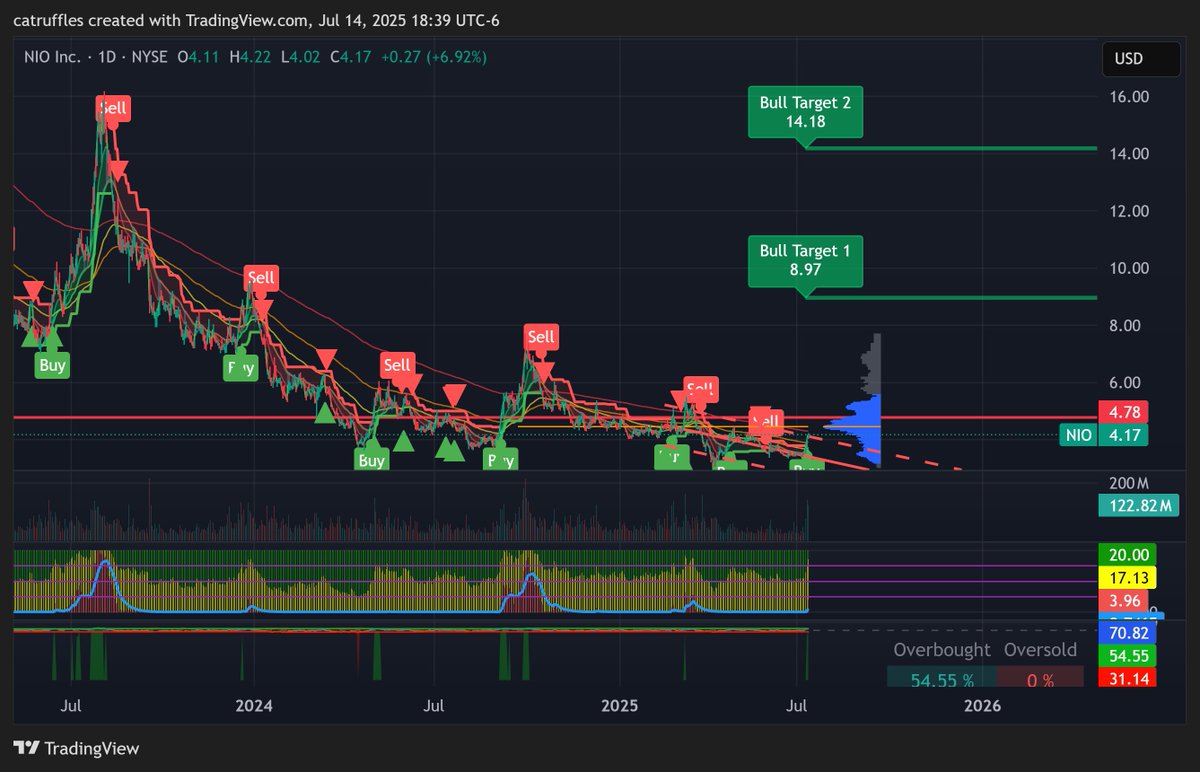
Task: Click the 8.00 price axis label
Action: pos(1125,325)
